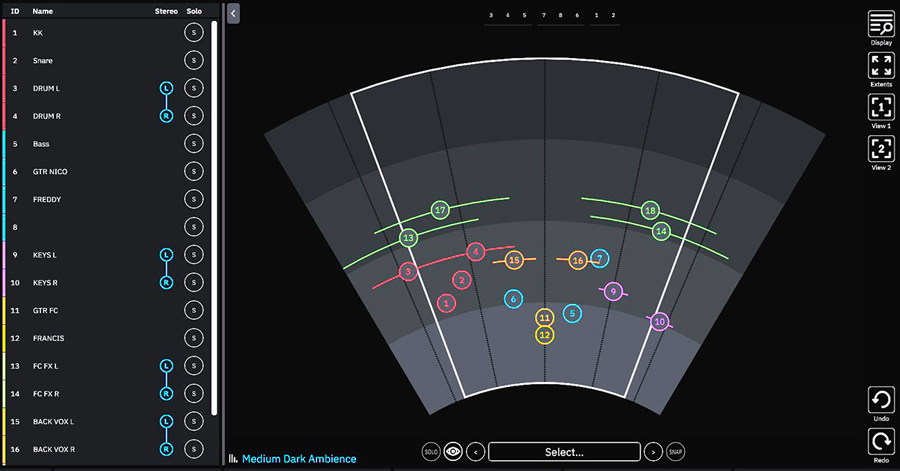Toggle stereo link R on DRUM R

[x=166, y=116]
